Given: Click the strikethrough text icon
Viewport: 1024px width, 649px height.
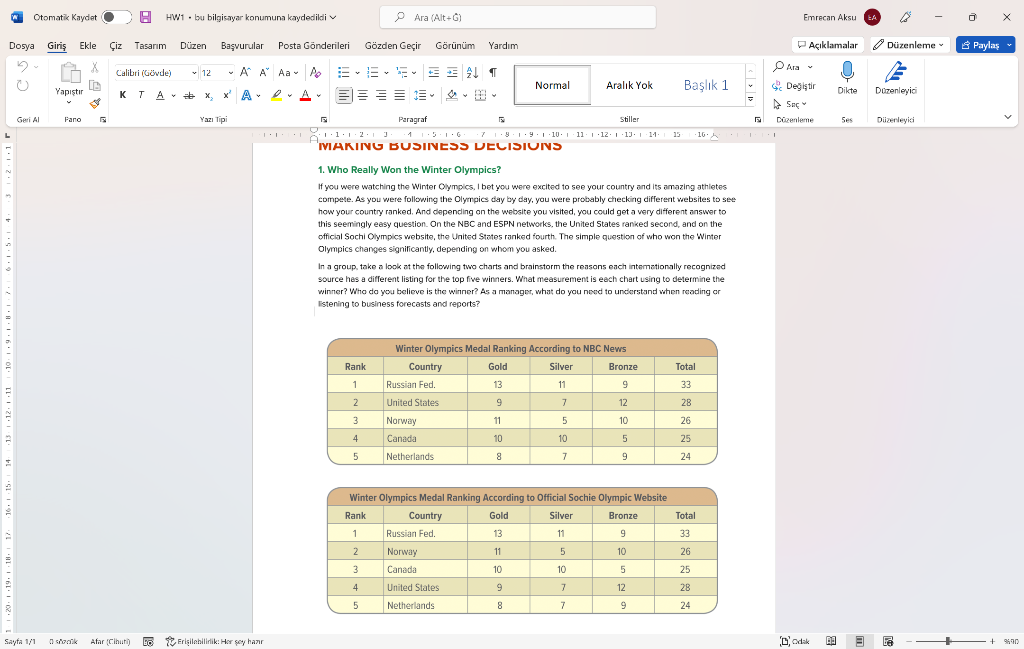Looking at the screenshot, I should coord(189,95).
